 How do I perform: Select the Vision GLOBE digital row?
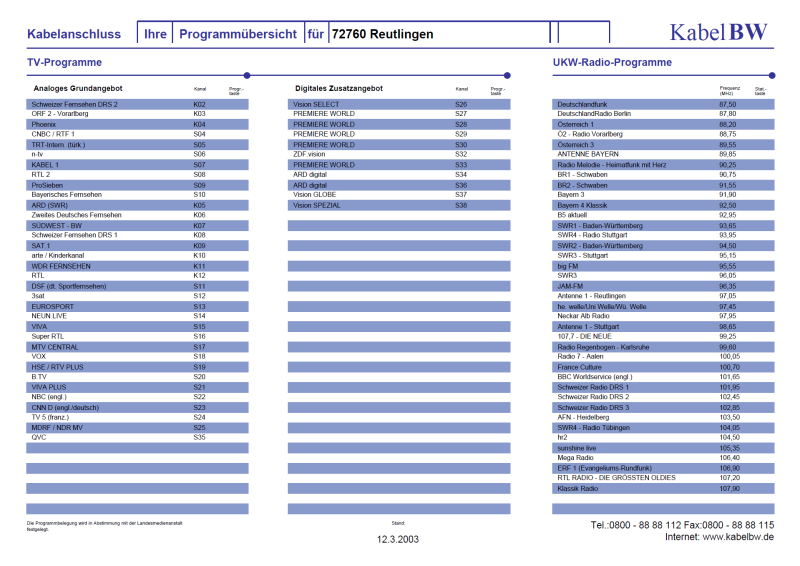click(399, 195)
